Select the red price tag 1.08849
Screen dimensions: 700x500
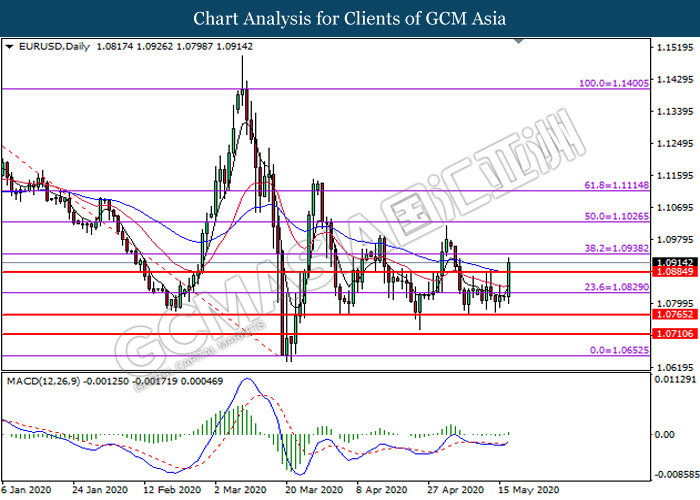pos(672,272)
